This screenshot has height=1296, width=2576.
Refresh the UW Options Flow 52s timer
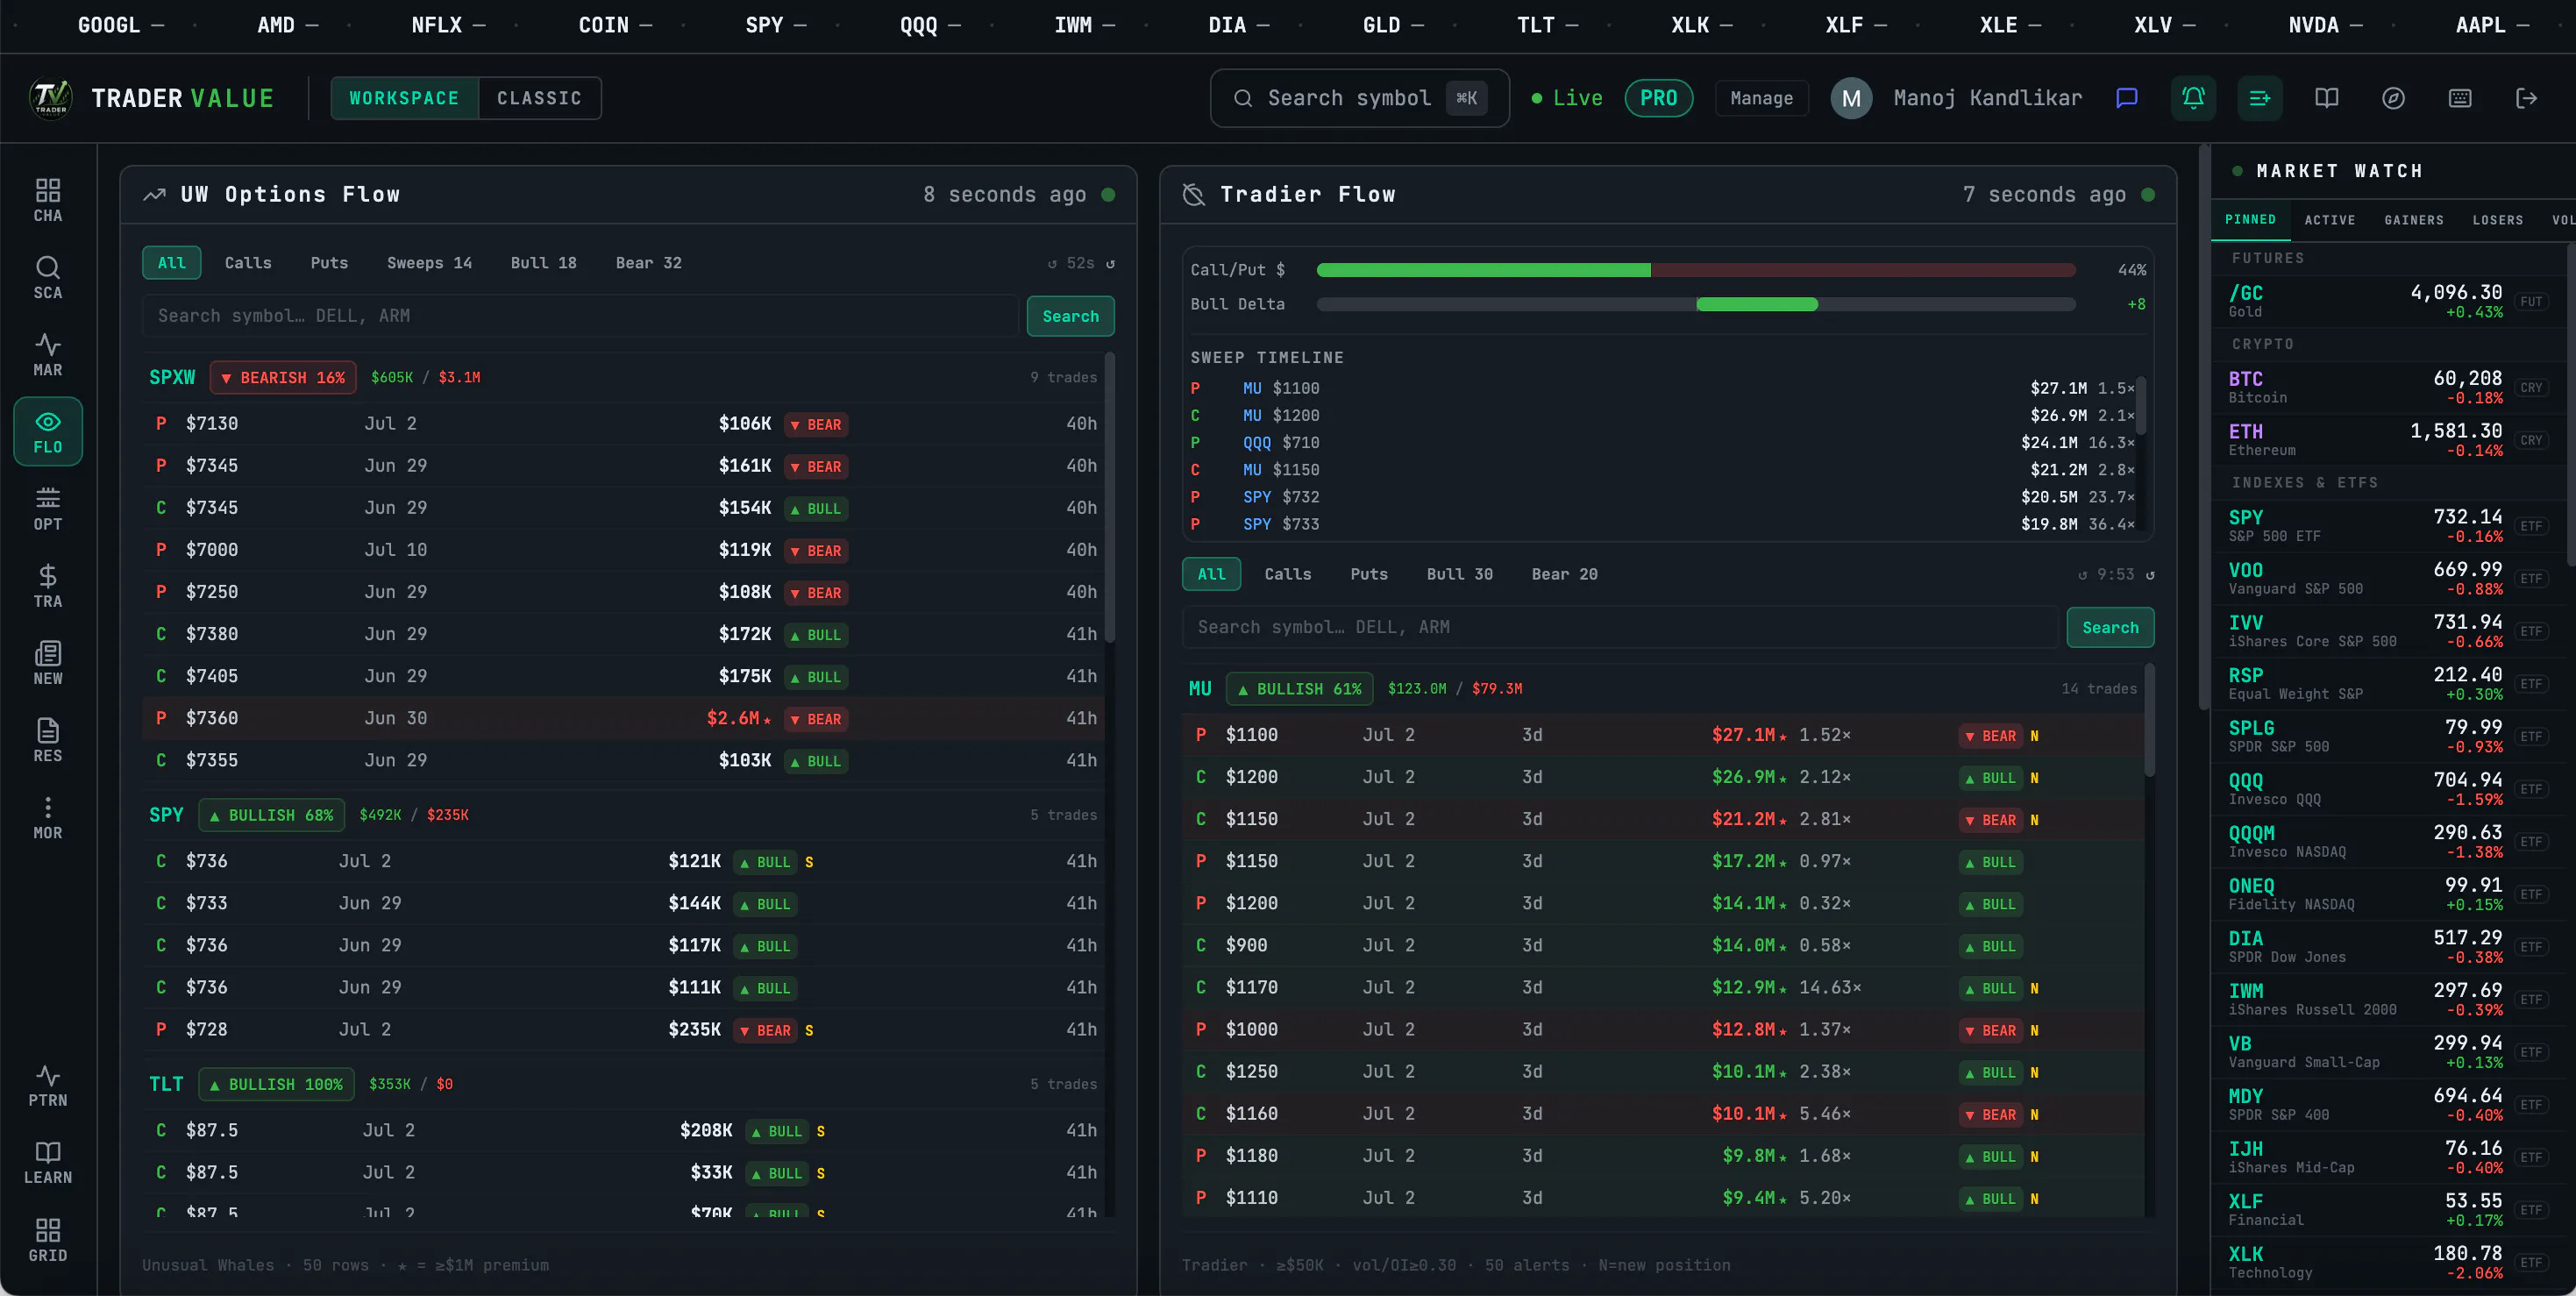(x=1110, y=263)
